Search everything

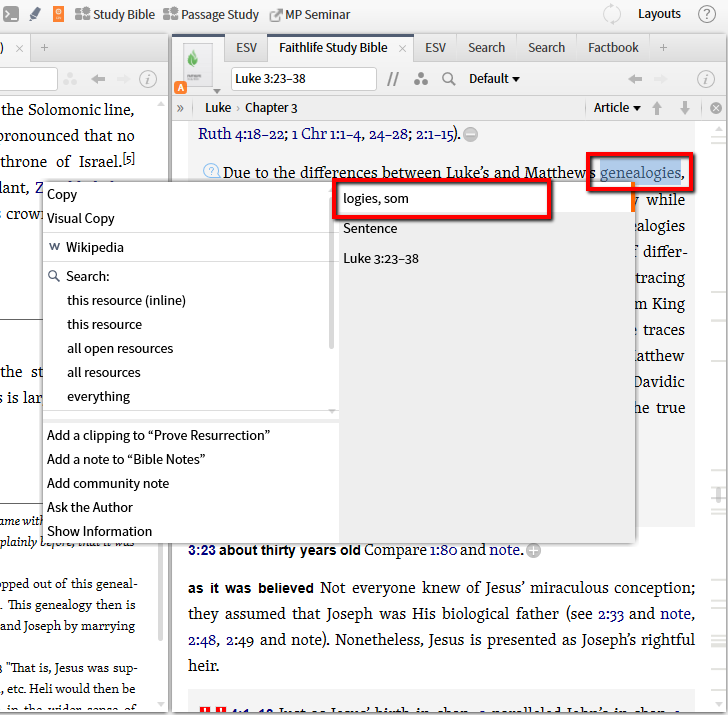coord(98,396)
